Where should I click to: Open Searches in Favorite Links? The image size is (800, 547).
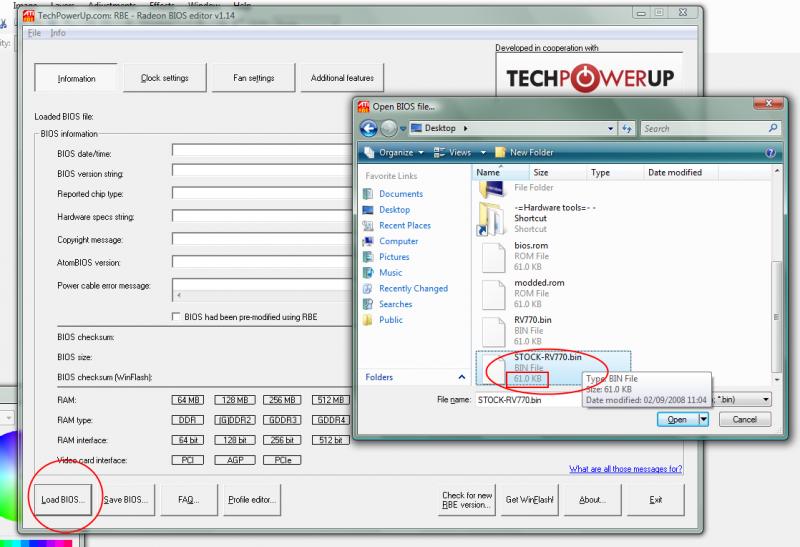tap(395, 305)
